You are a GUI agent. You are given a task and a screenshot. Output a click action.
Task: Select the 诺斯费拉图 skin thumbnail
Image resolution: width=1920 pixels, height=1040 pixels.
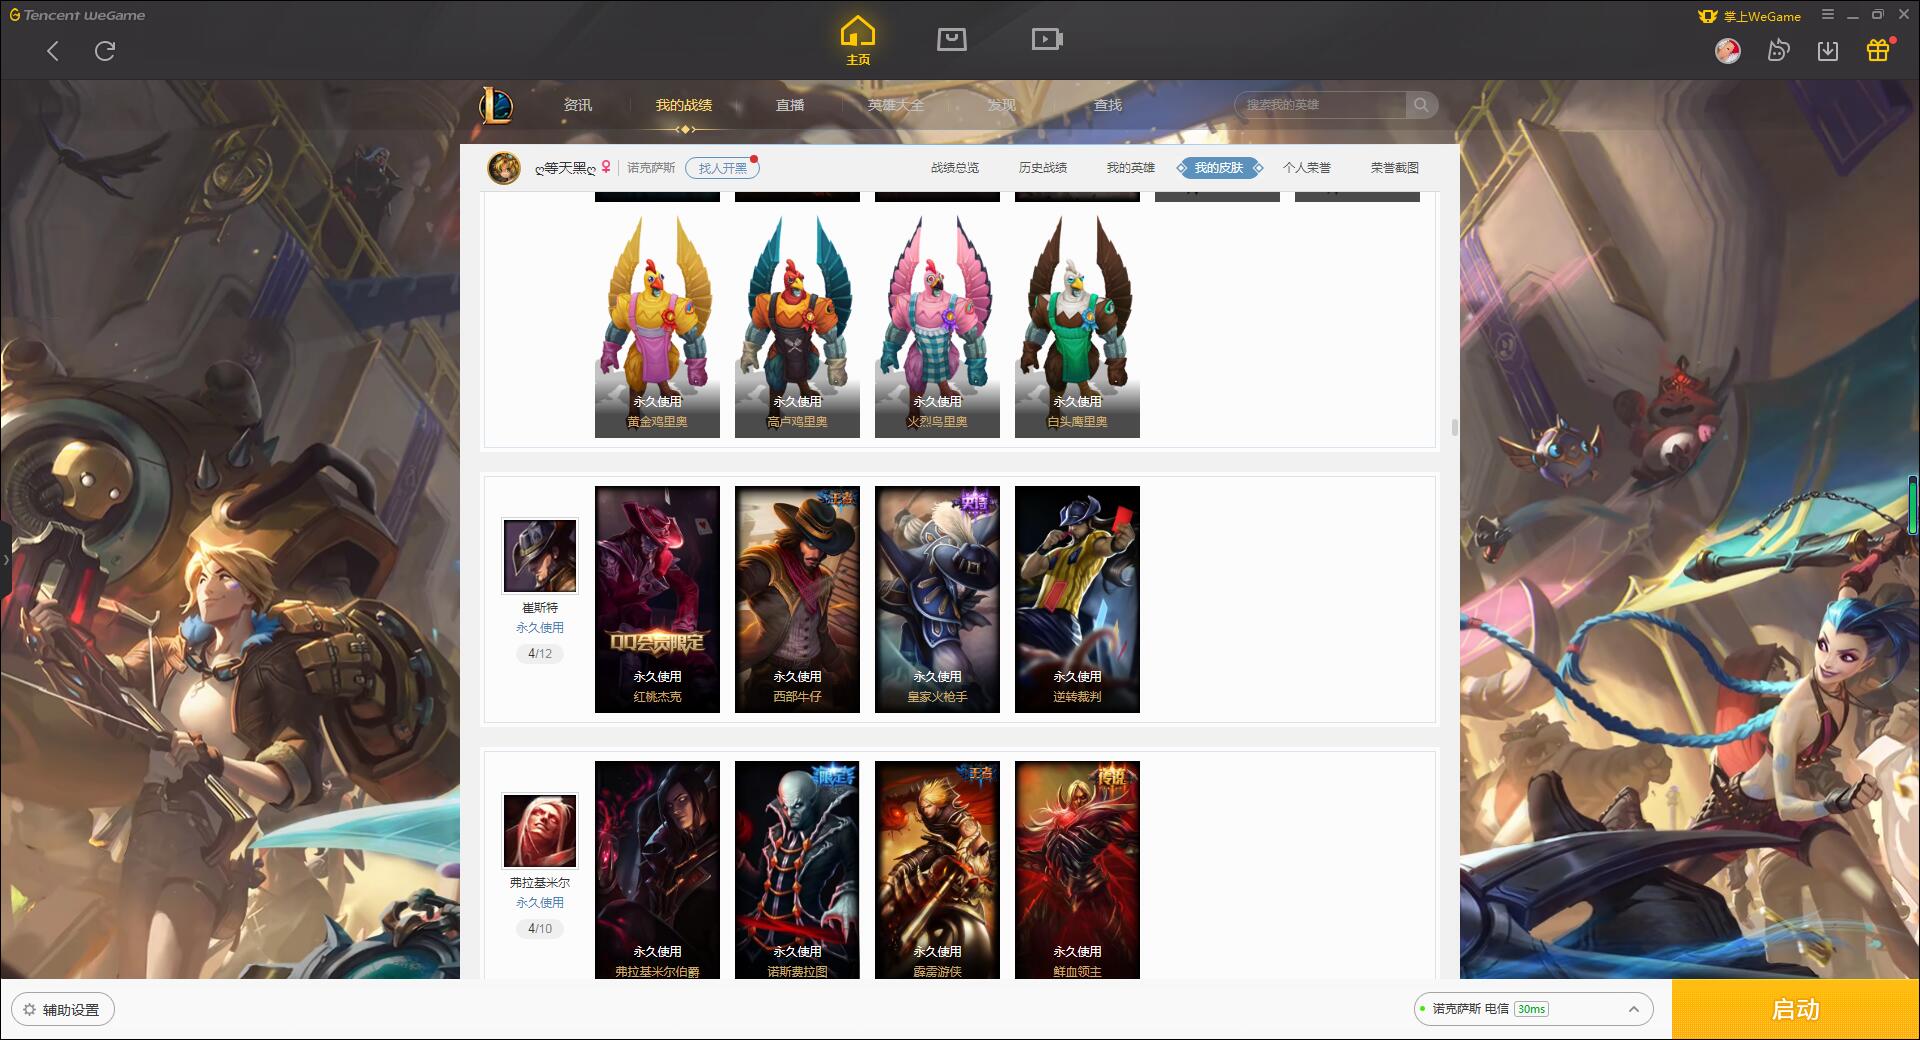pyautogui.click(x=797, y=870)
